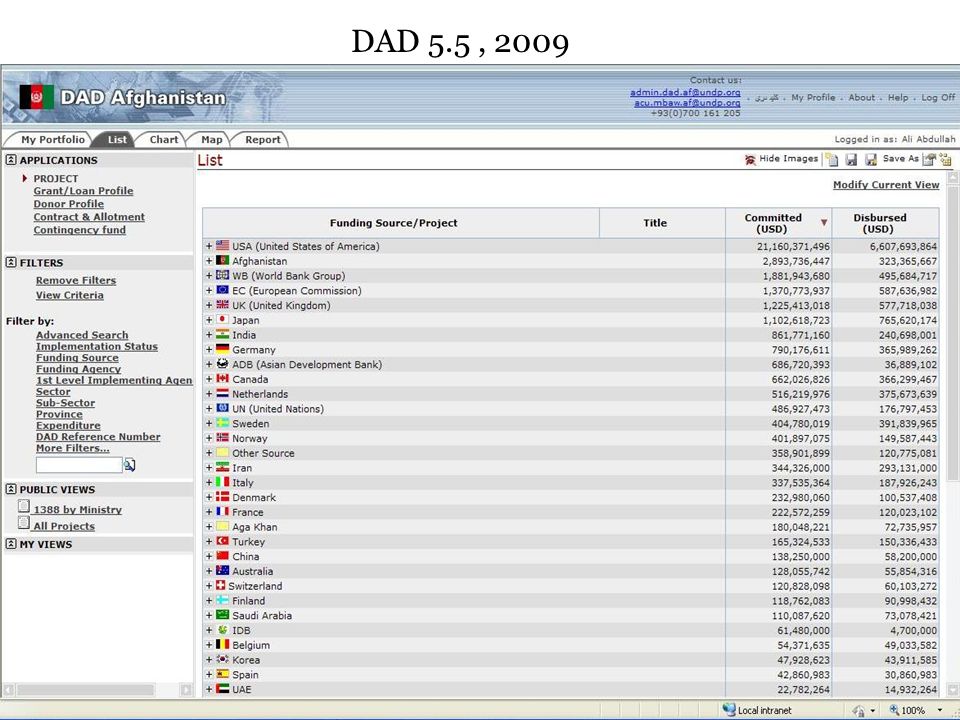Click the Save As floppy disk icon

(871, 160)
